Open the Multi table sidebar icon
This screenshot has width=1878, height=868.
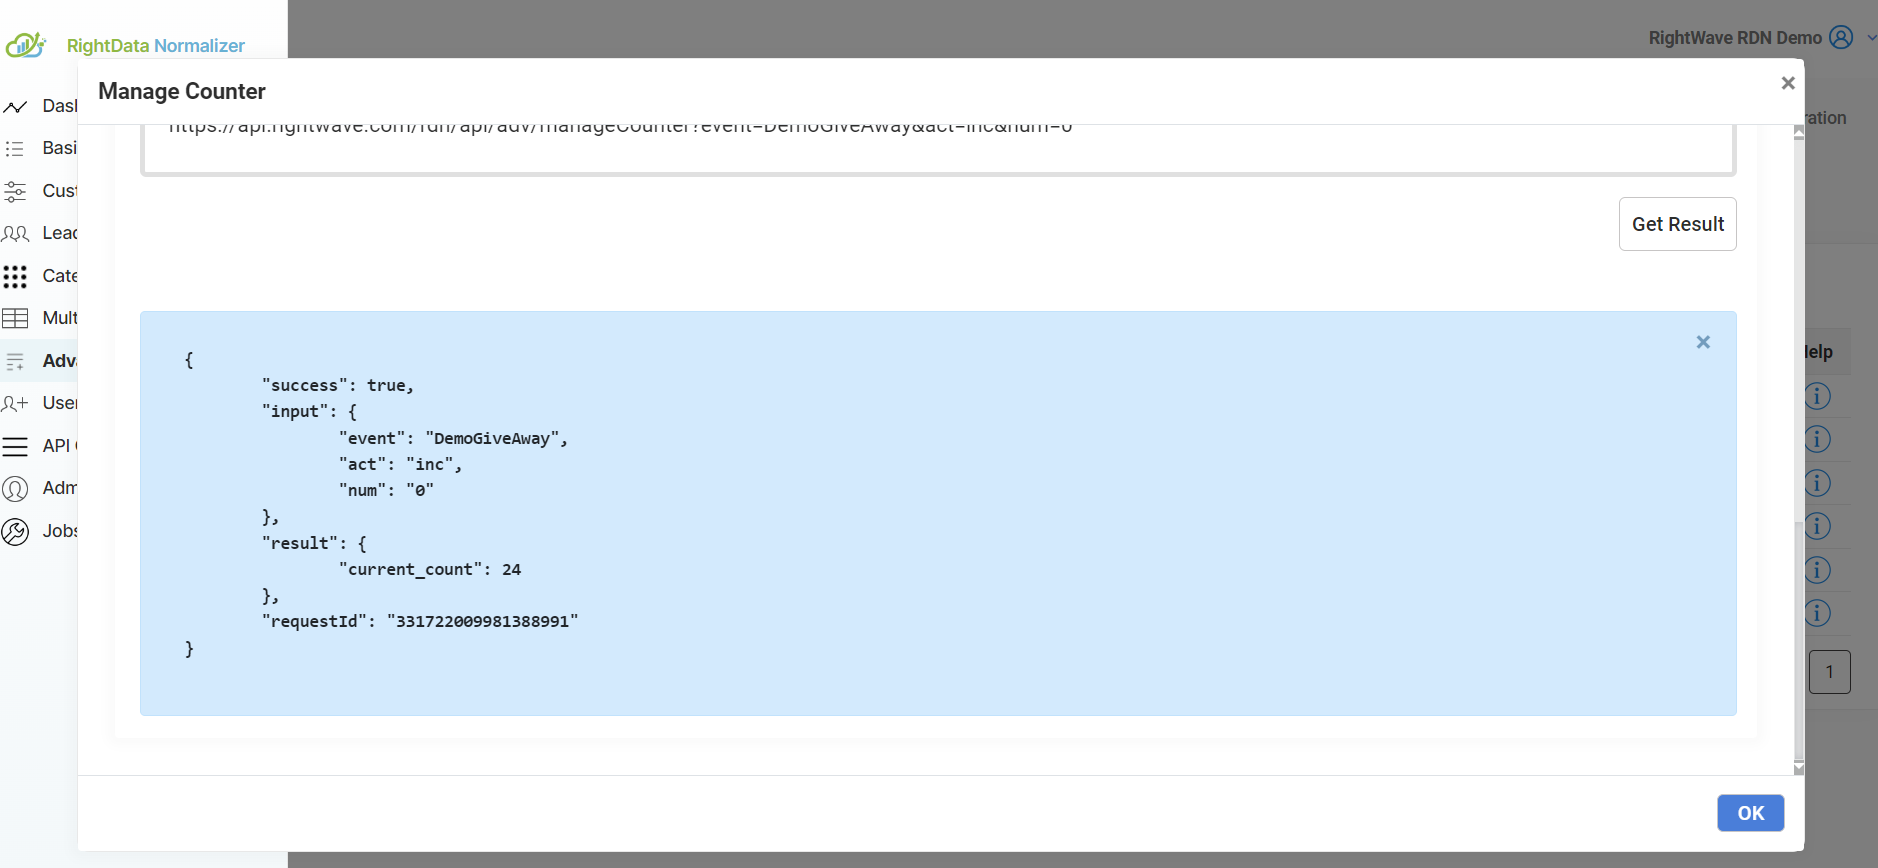pos(15,318)
